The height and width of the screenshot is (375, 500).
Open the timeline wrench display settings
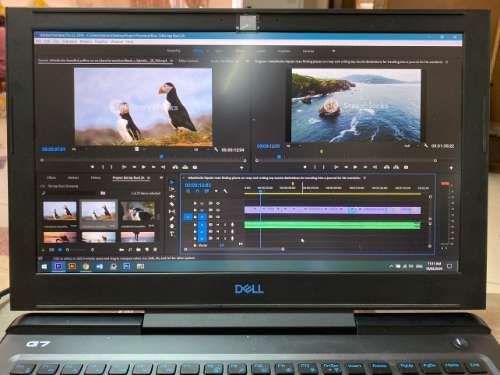pos(226,191)
